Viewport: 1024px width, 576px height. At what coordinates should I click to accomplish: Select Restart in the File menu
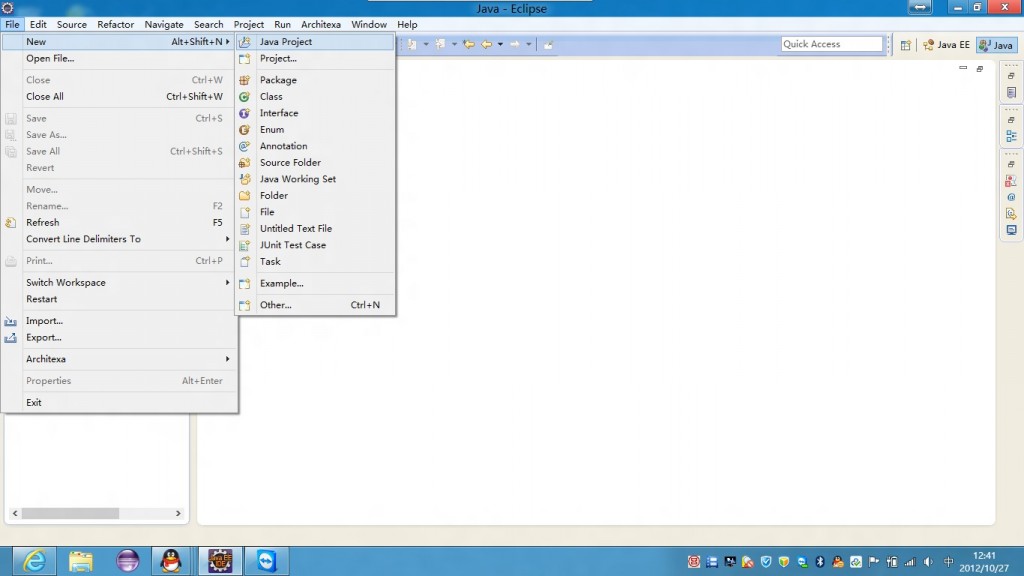120,299
